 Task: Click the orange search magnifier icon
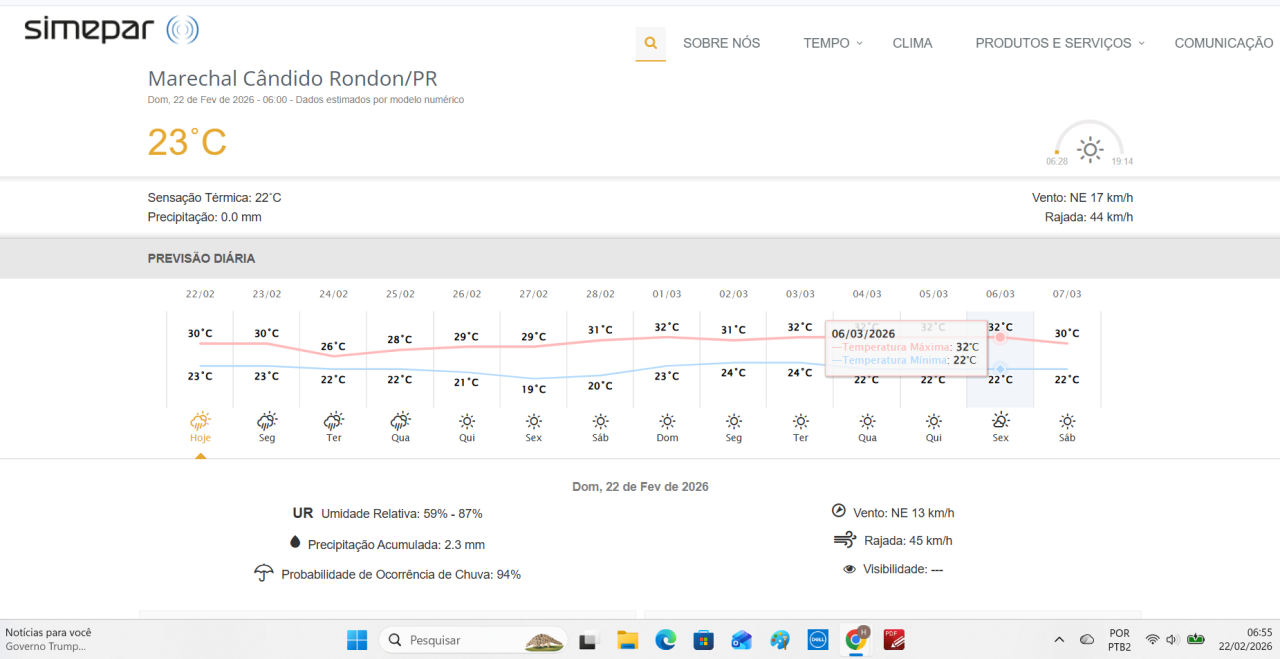coord(650,43)
